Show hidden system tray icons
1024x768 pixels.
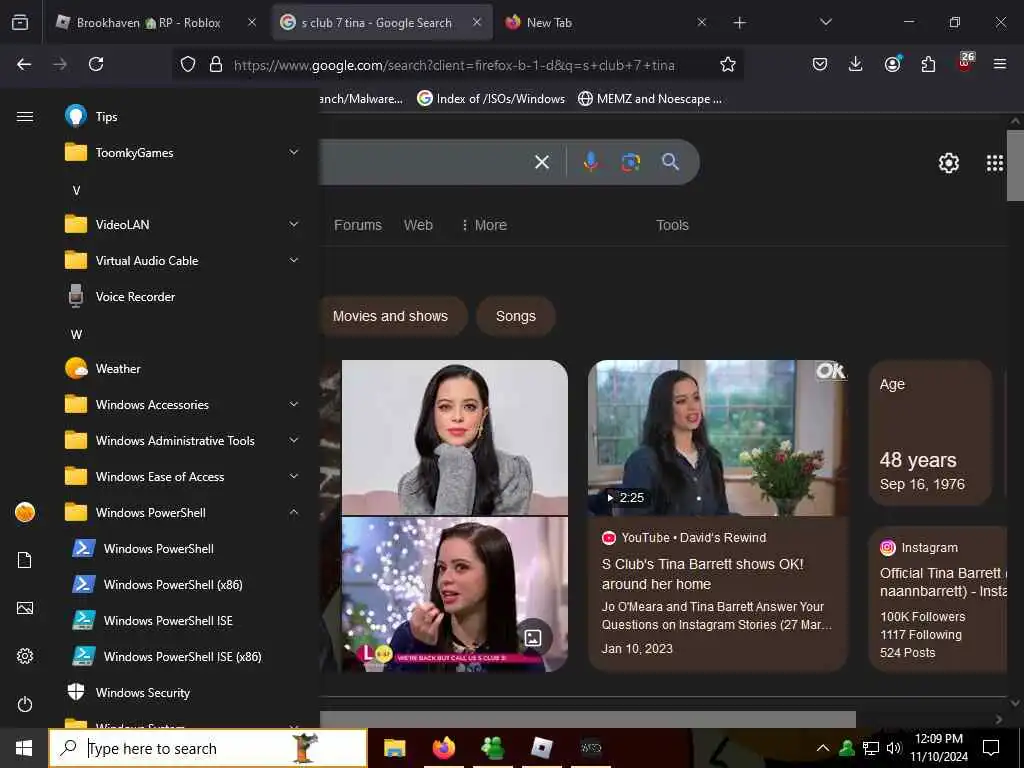click(x=823, y=748)
